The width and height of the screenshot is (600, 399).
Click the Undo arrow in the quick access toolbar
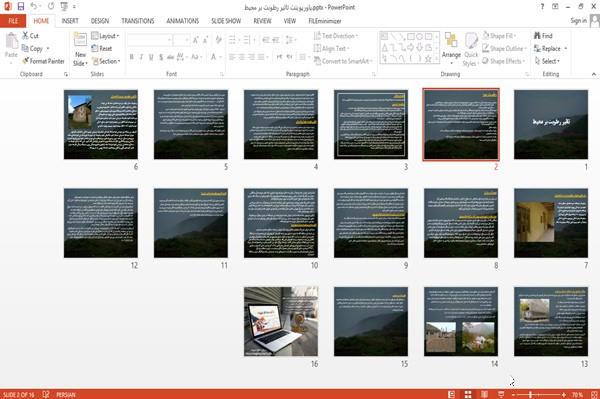click(x=34, y=6)
